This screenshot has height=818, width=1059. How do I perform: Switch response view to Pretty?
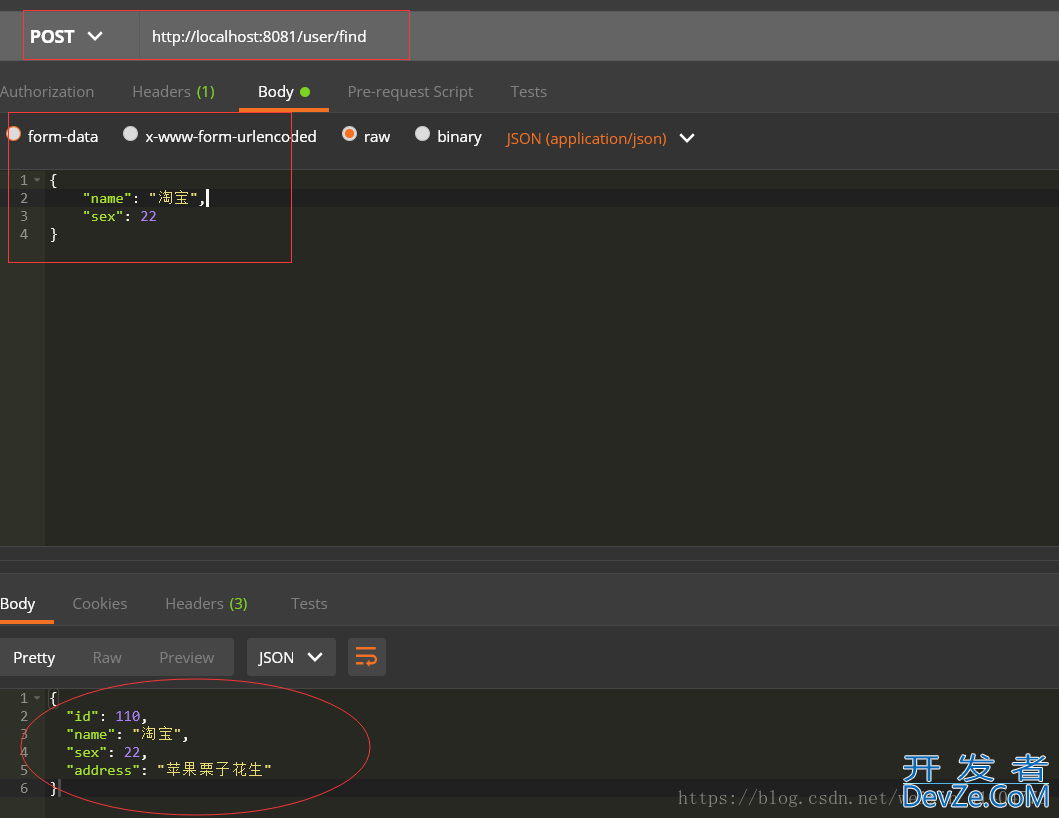pyautogui.click(x=34, y=658)
